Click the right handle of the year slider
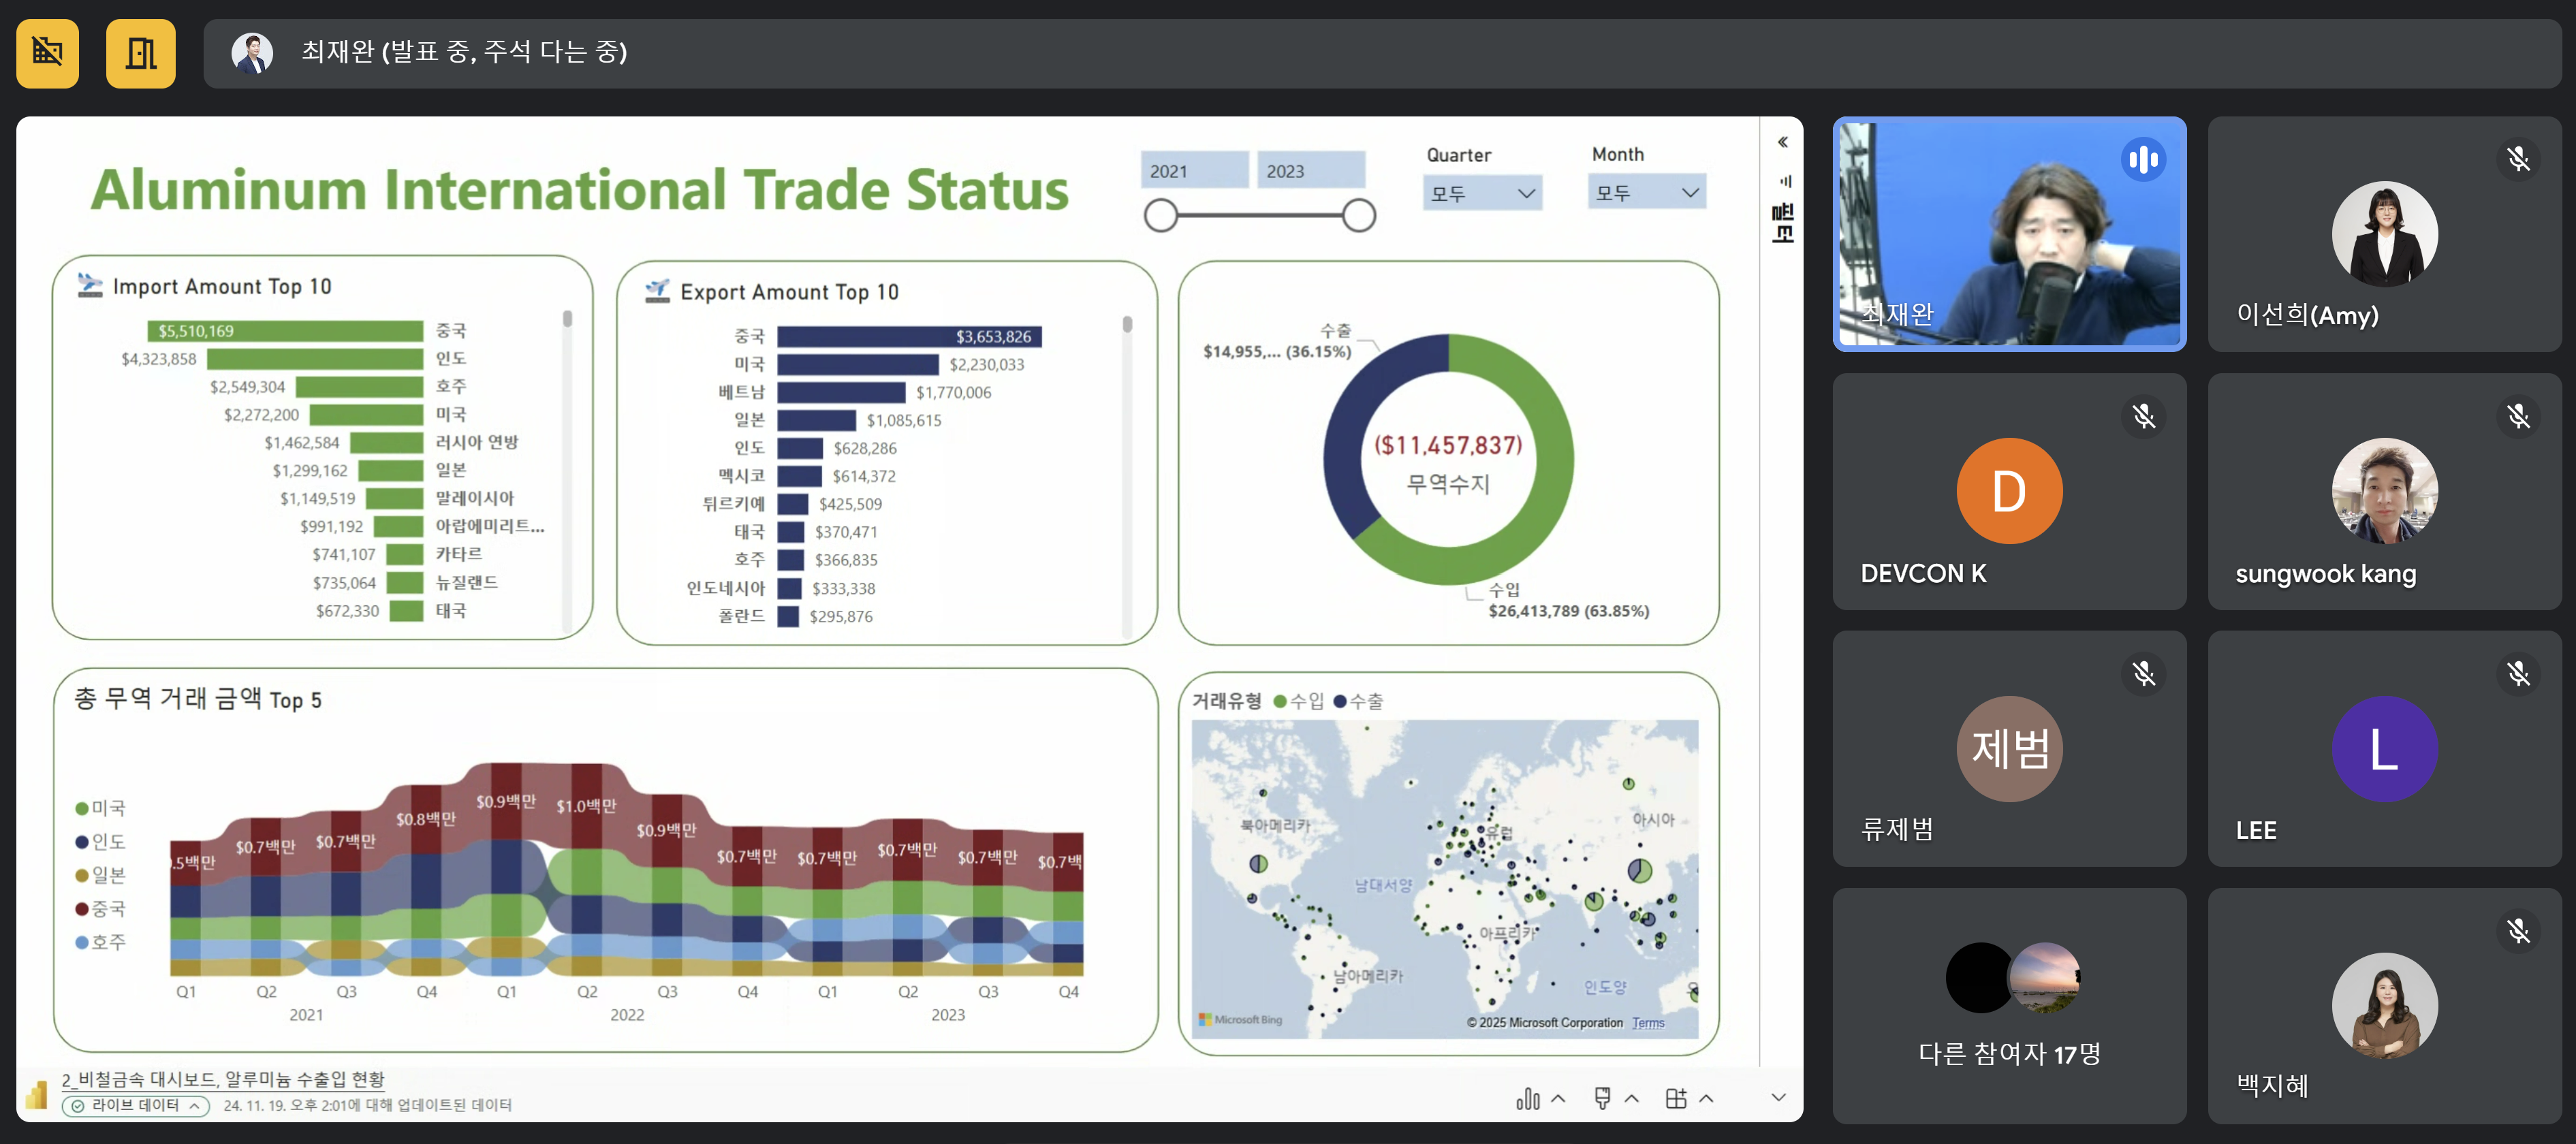Image resolution: width=2576 pixels, height=1144 pixels. click(x=1358, y=215)
